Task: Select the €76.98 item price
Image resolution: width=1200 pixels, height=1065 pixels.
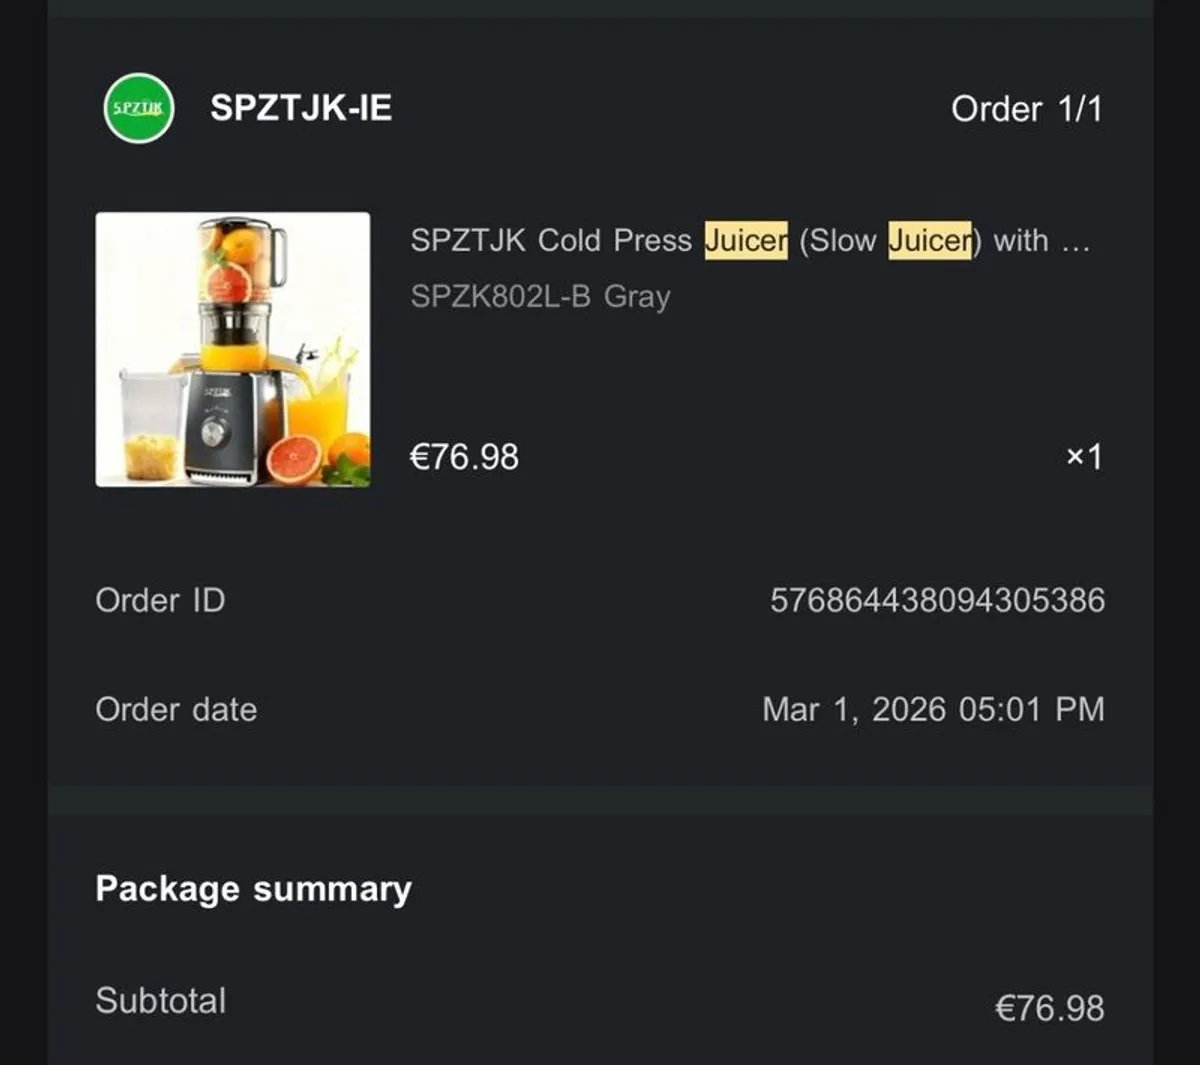Action: (464, 457)
